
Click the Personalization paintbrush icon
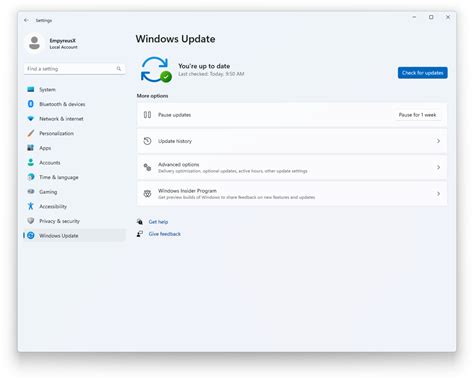(x=31, y=133)
